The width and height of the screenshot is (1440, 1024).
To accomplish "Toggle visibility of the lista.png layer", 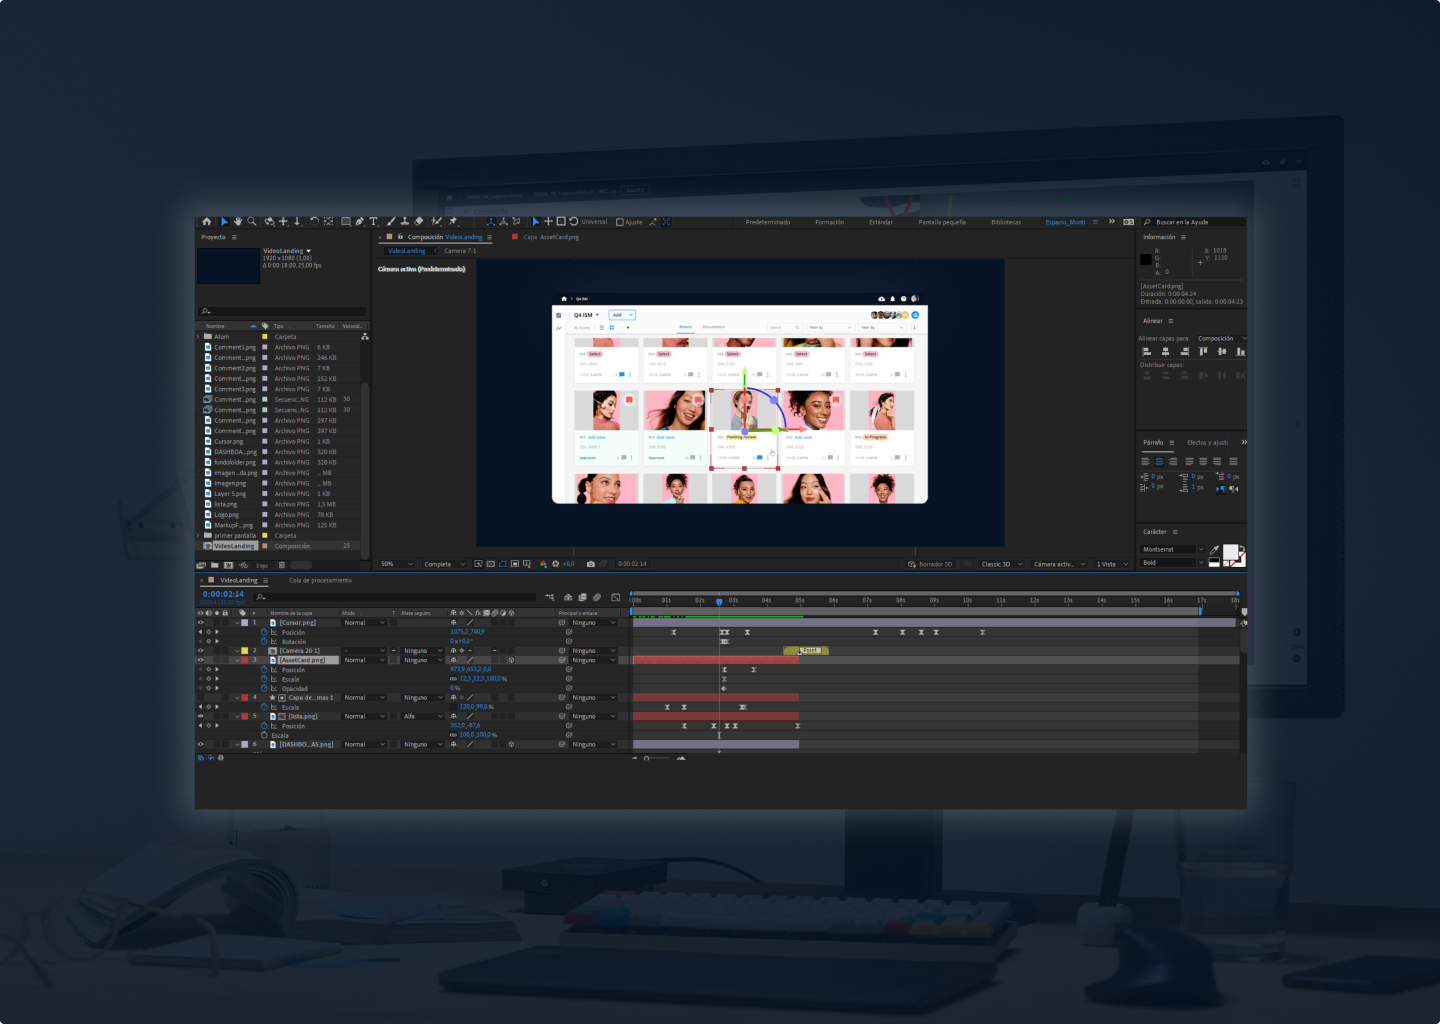I will [200, 717].
